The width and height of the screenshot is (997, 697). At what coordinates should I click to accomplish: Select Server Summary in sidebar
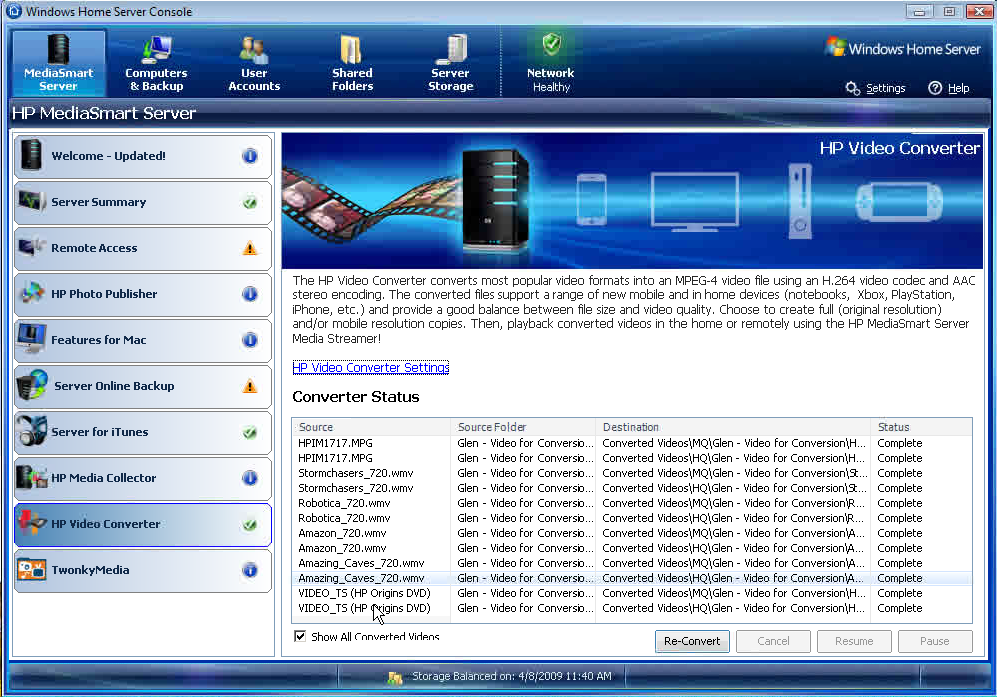142,202
